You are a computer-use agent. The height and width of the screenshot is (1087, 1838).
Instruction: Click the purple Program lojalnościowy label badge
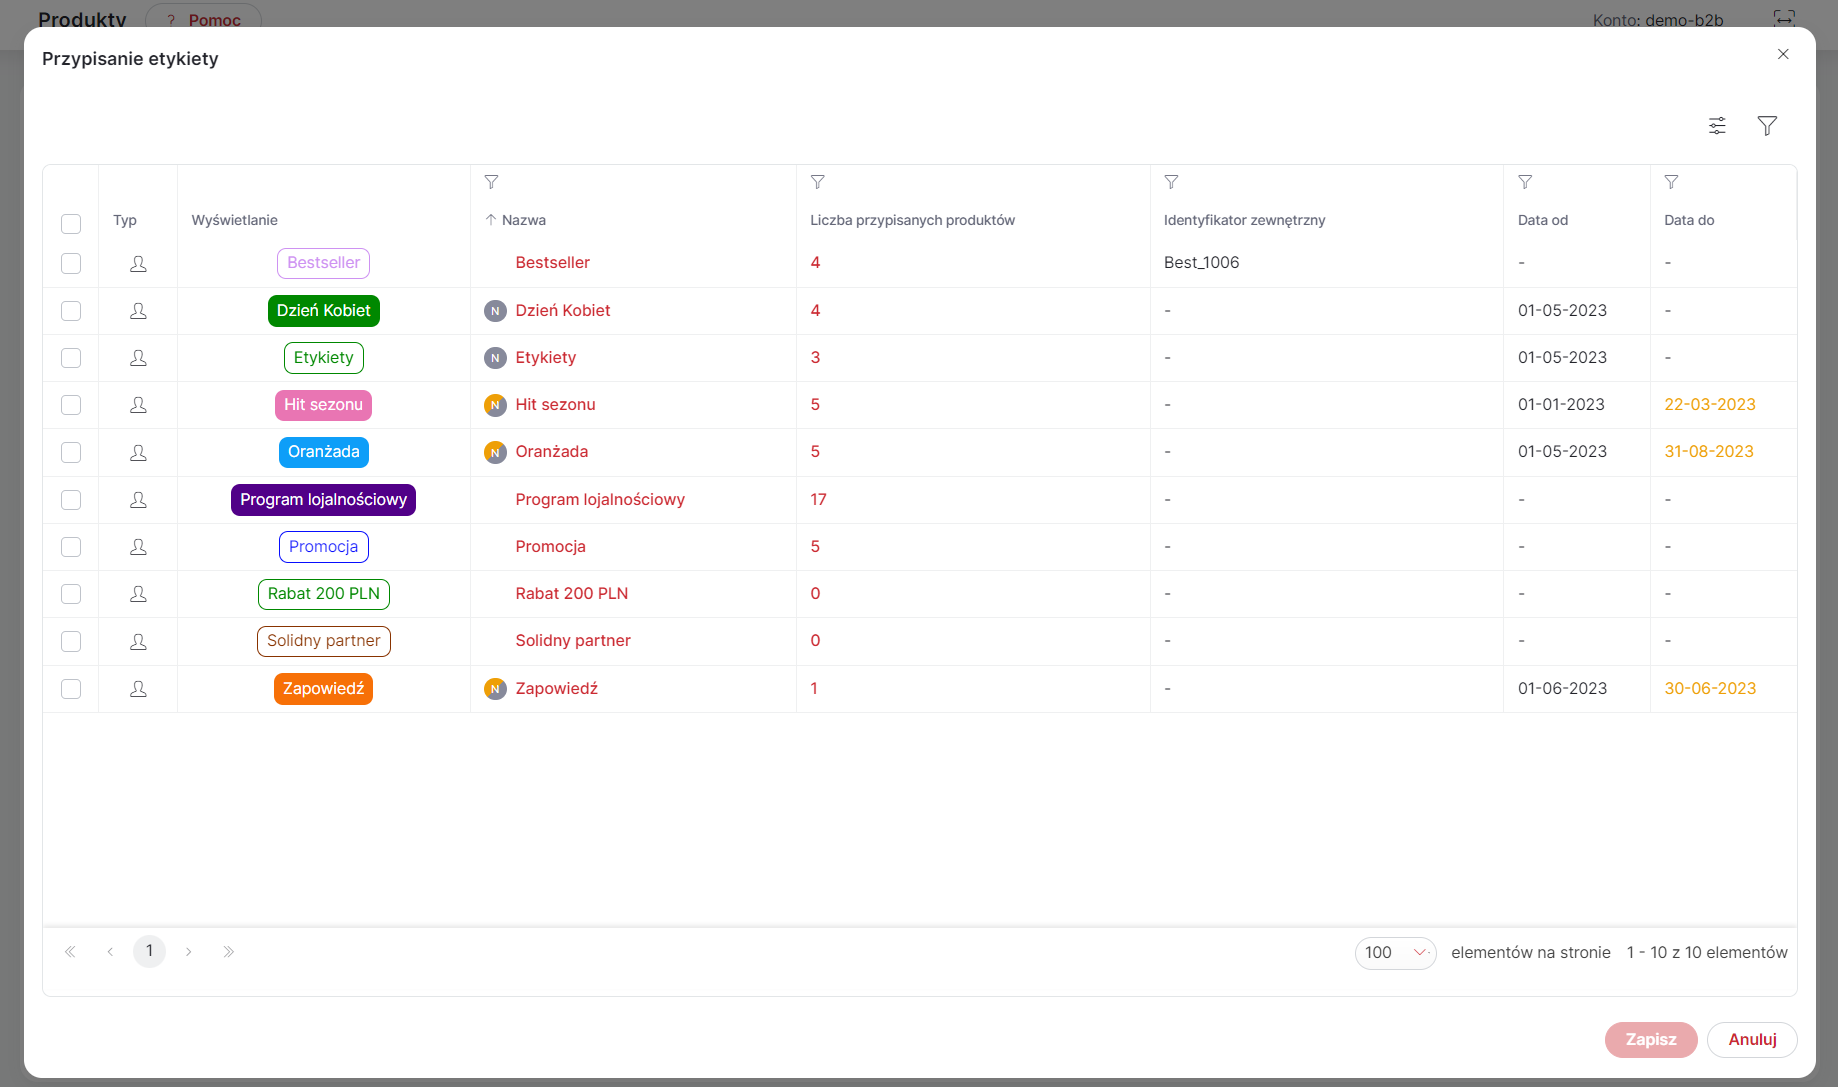pyautogui.click(x=323, y=500)
